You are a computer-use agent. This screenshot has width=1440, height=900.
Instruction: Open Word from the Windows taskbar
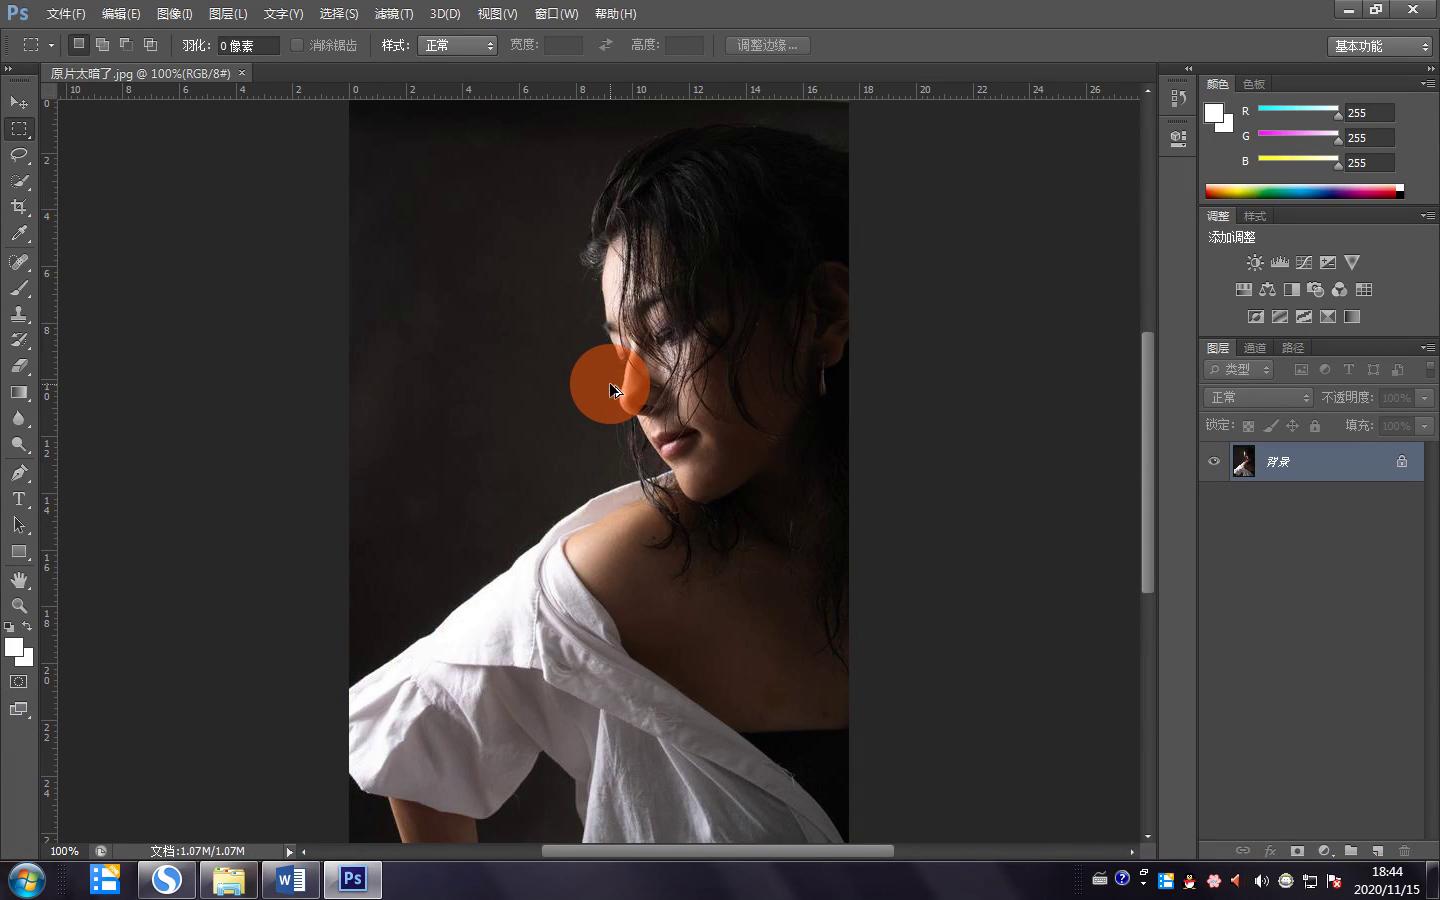(x=290, y=880)
